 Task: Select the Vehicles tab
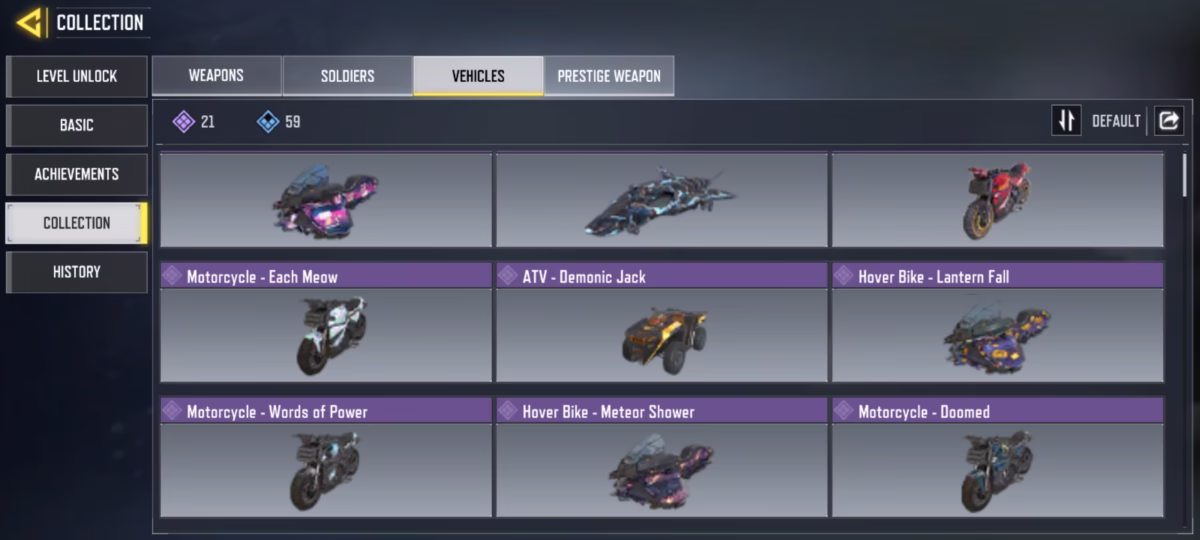click(x=478, y=76)
